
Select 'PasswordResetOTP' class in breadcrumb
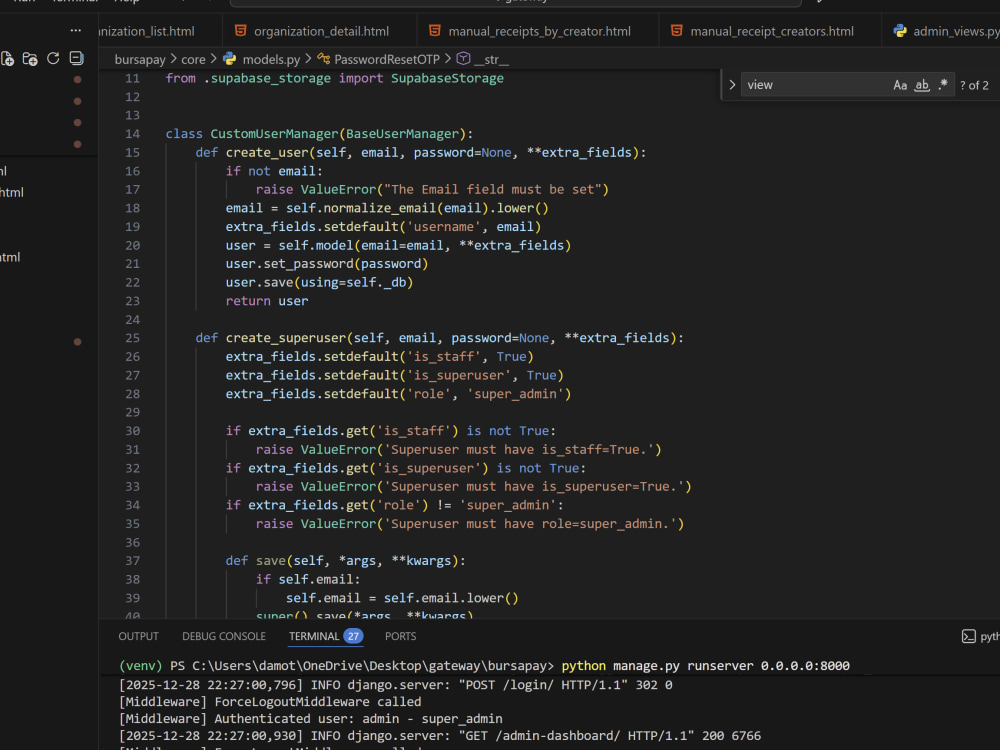[x=387, y=59]
